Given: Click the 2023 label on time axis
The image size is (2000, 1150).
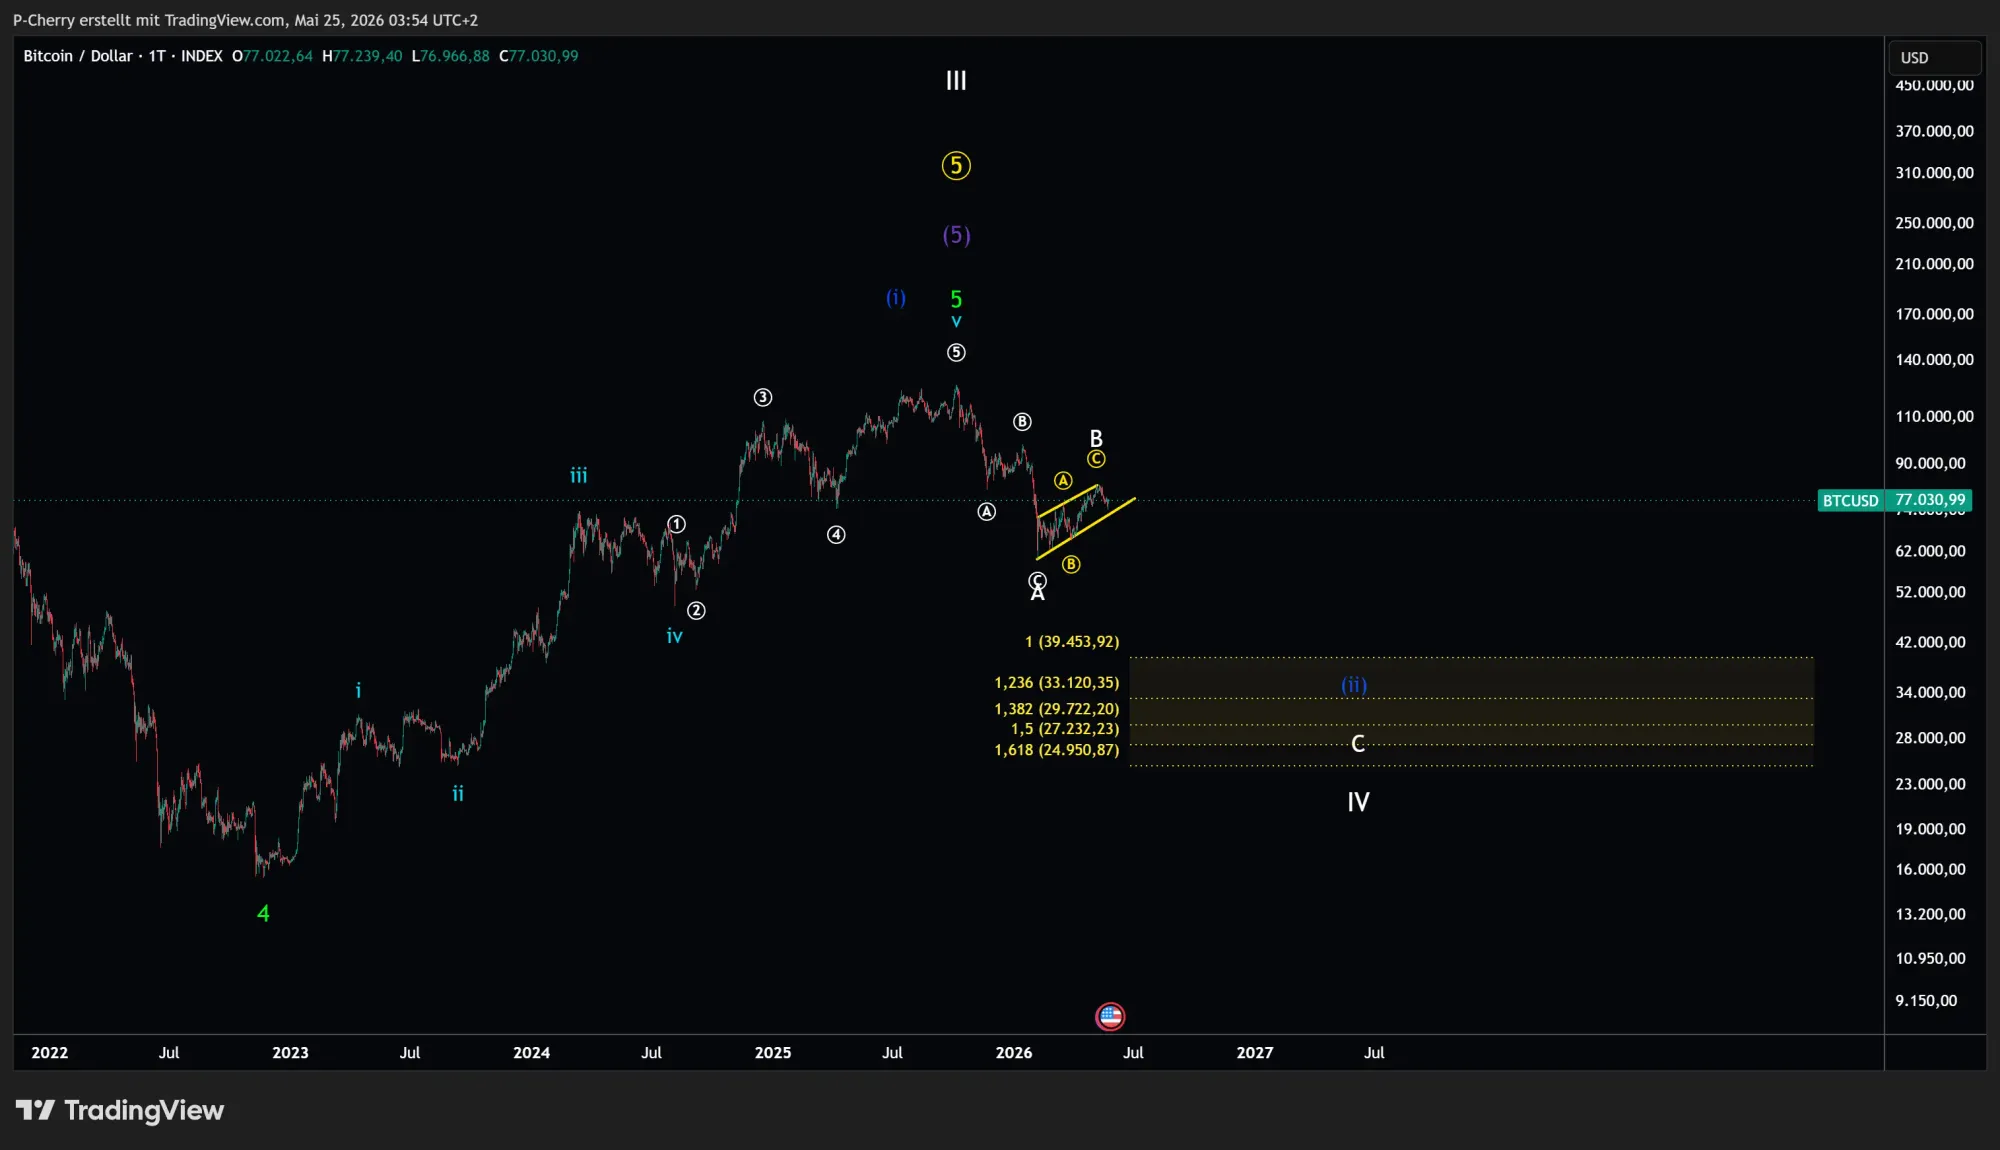Looking at the screenshot, I should pyautogui.click(x=291, y=1053).
